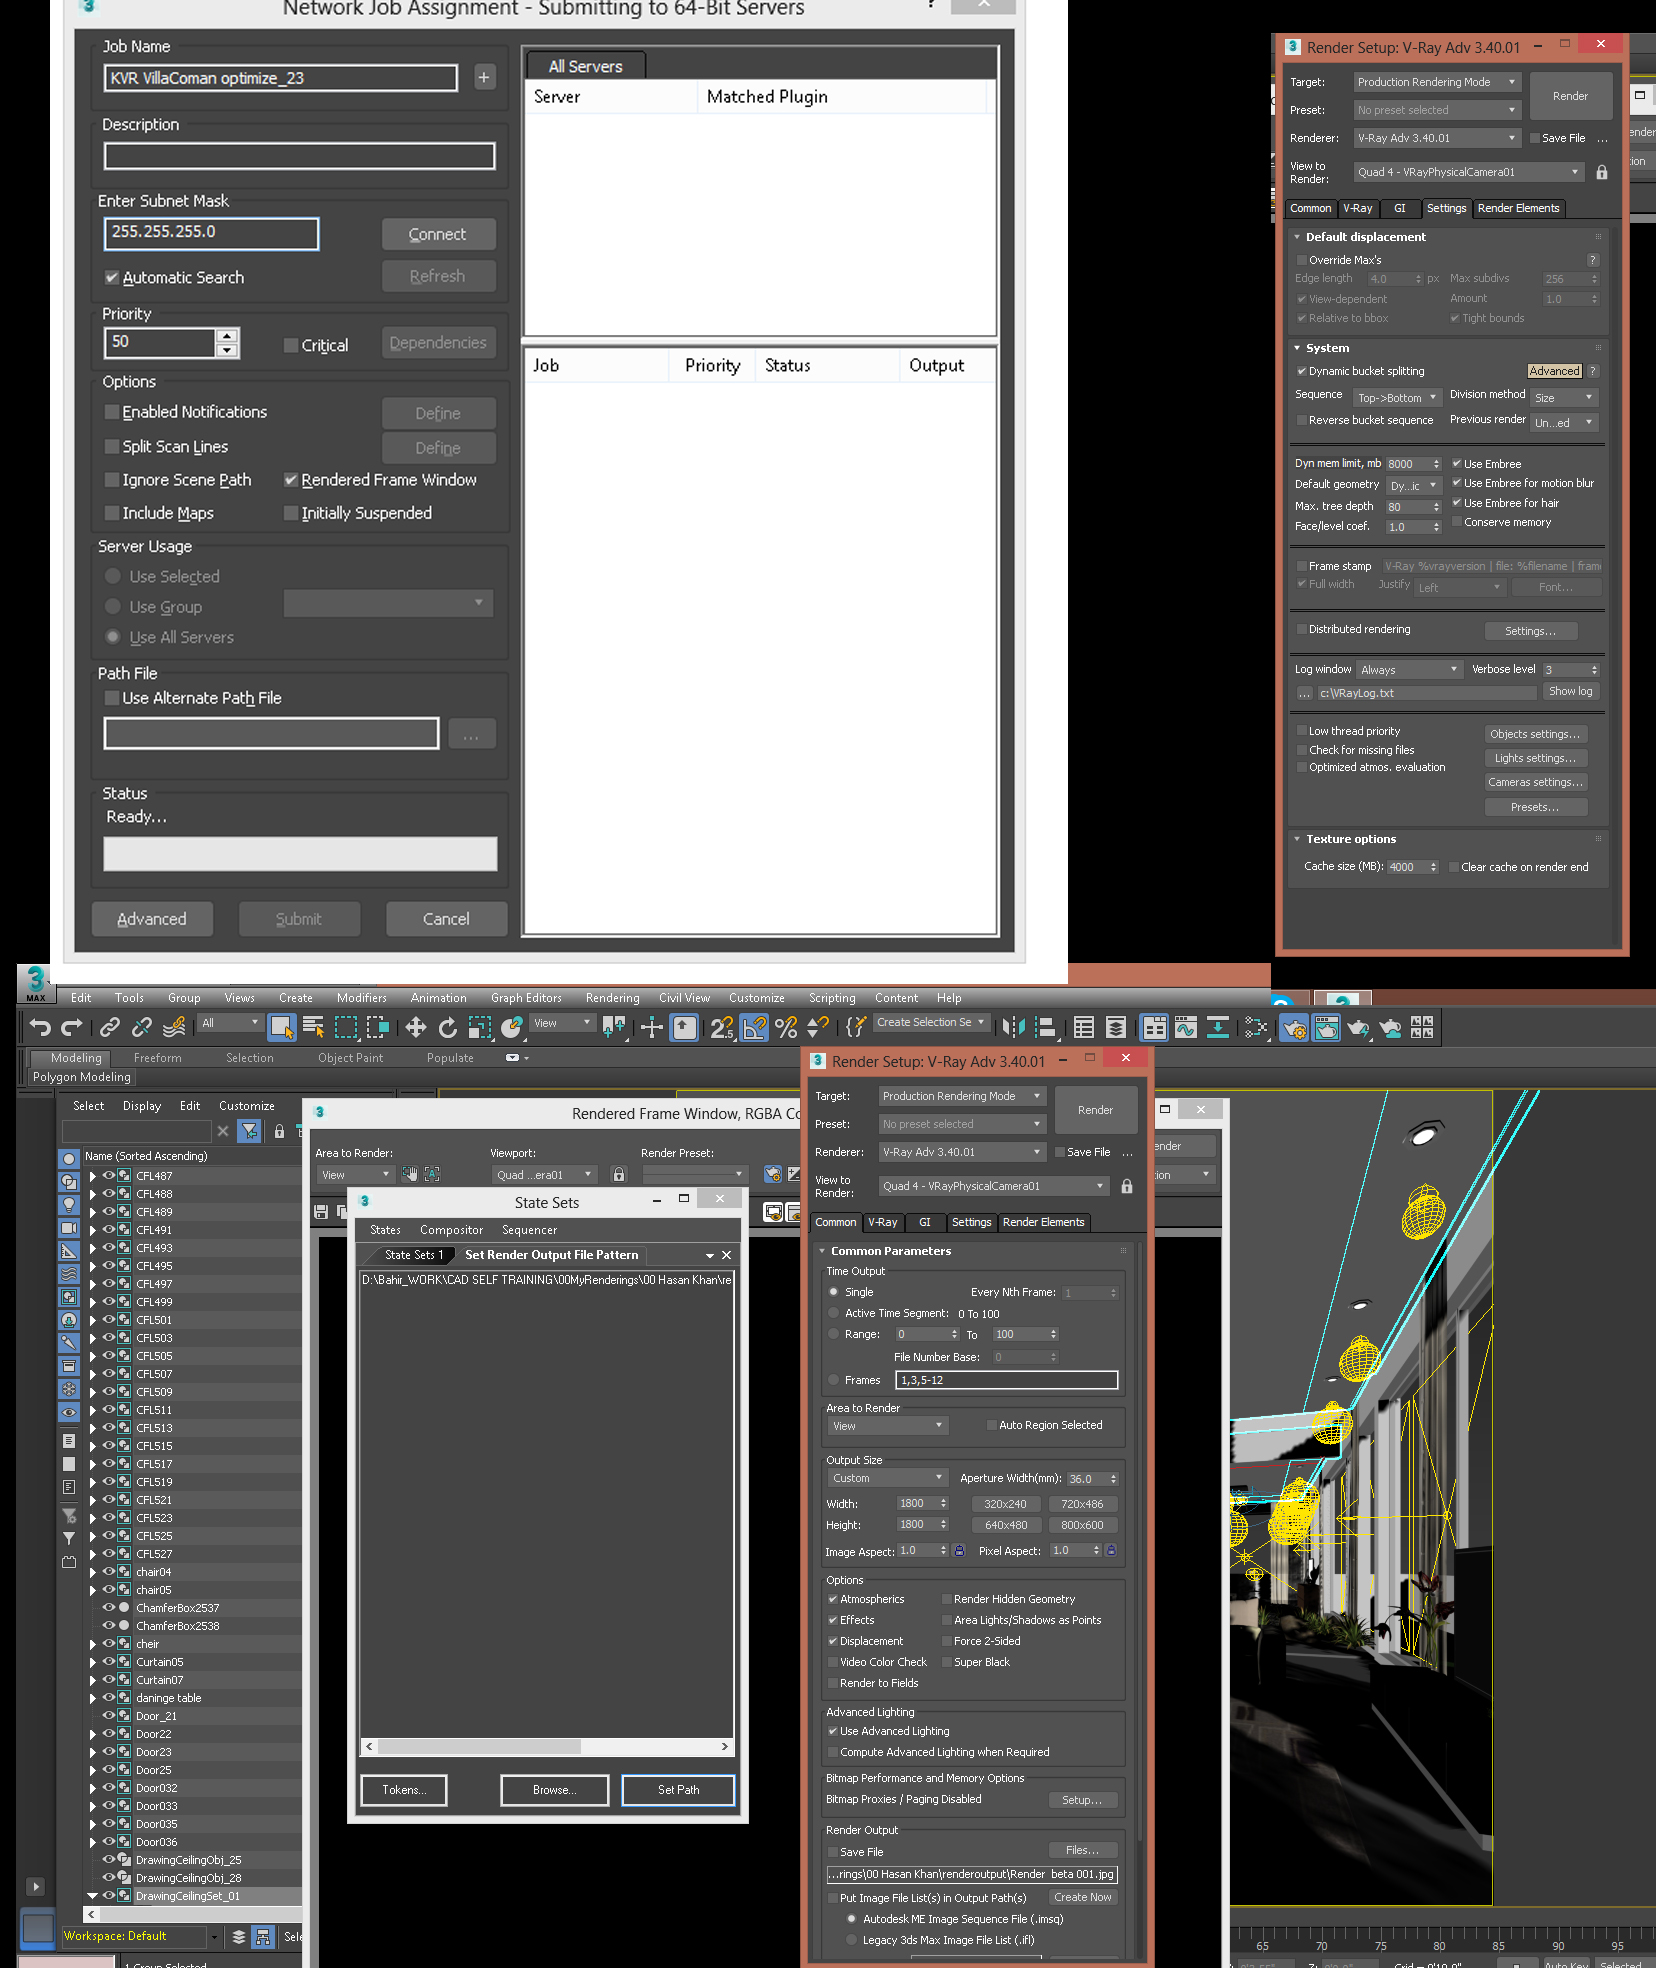Image resolution: width=1656 pixels, height=1968 pixels.
Task: Toggle the Snaps icon in the toolbar
Action: tap(722, 1027)
